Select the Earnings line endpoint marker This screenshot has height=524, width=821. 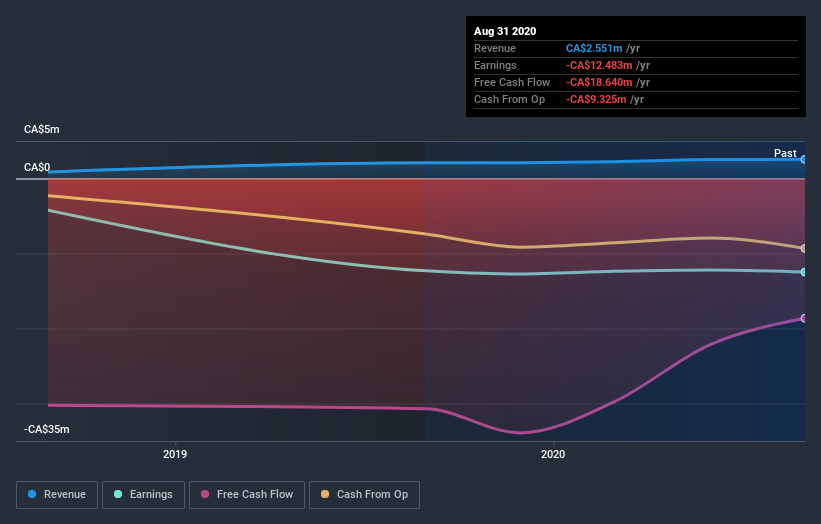click(803, 272)
